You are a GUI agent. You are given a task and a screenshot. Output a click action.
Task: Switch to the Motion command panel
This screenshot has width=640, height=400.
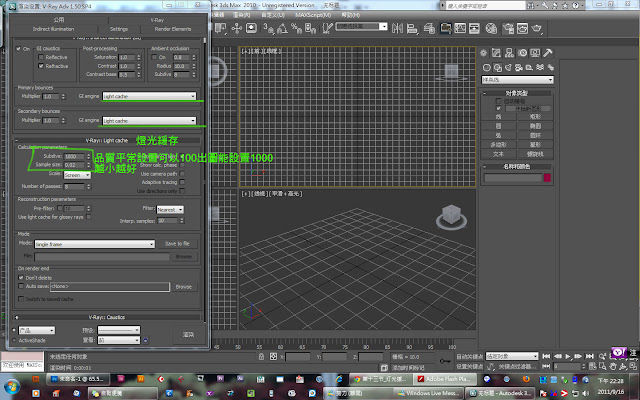click(522, 53)
